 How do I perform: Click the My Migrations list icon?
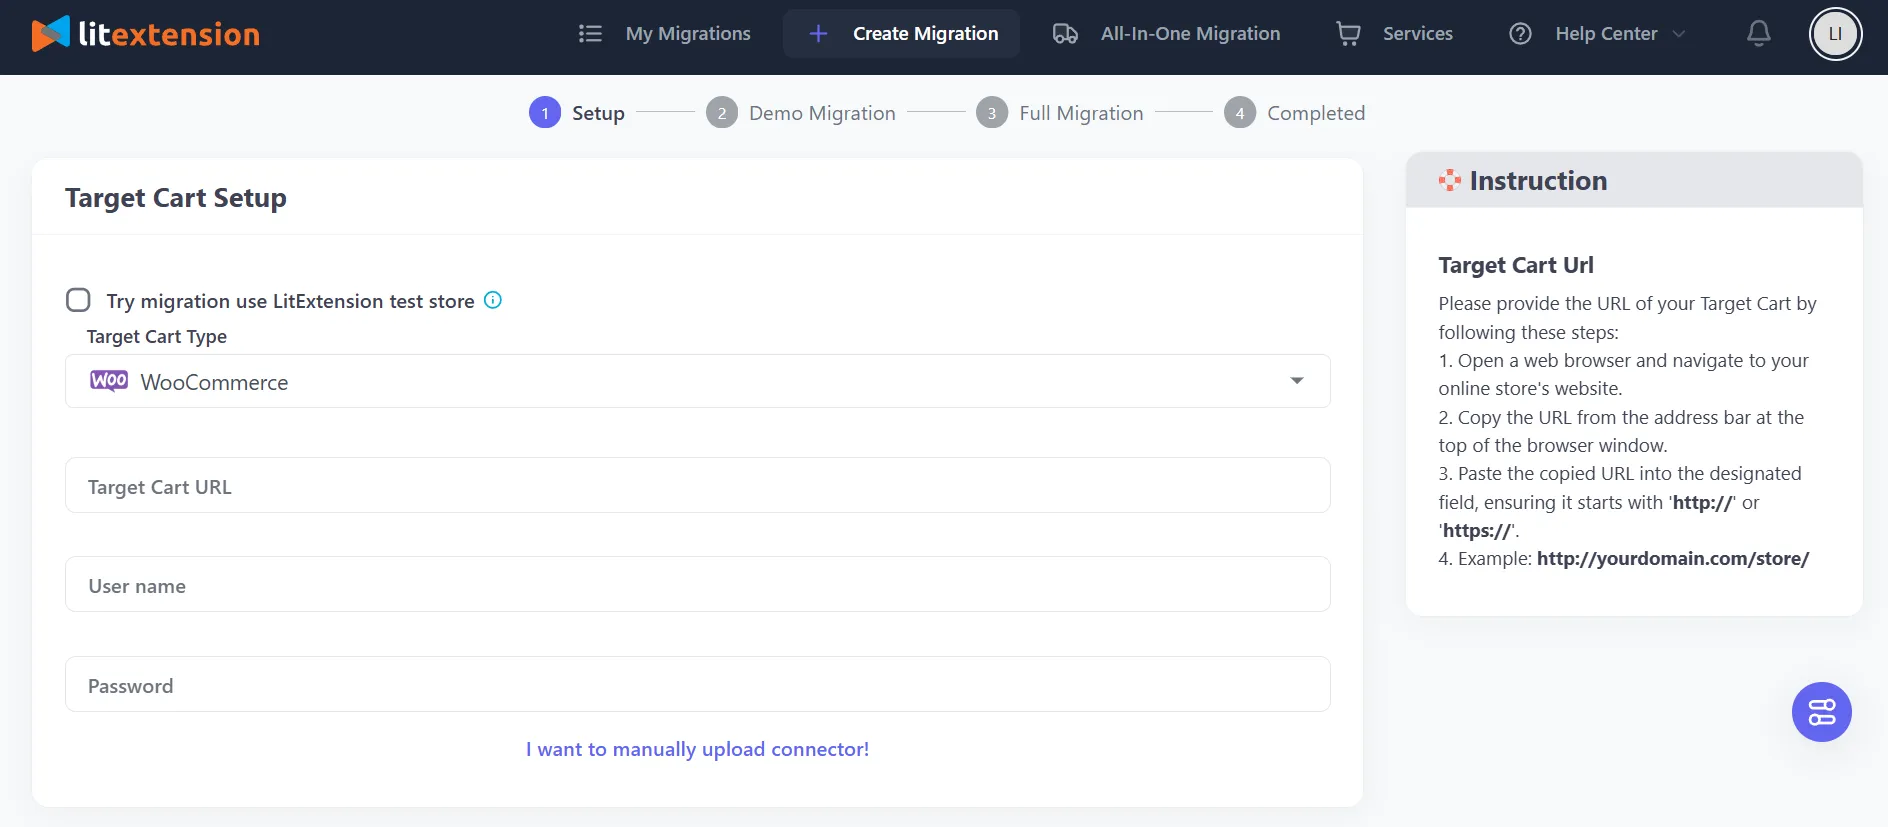[590, 34]
